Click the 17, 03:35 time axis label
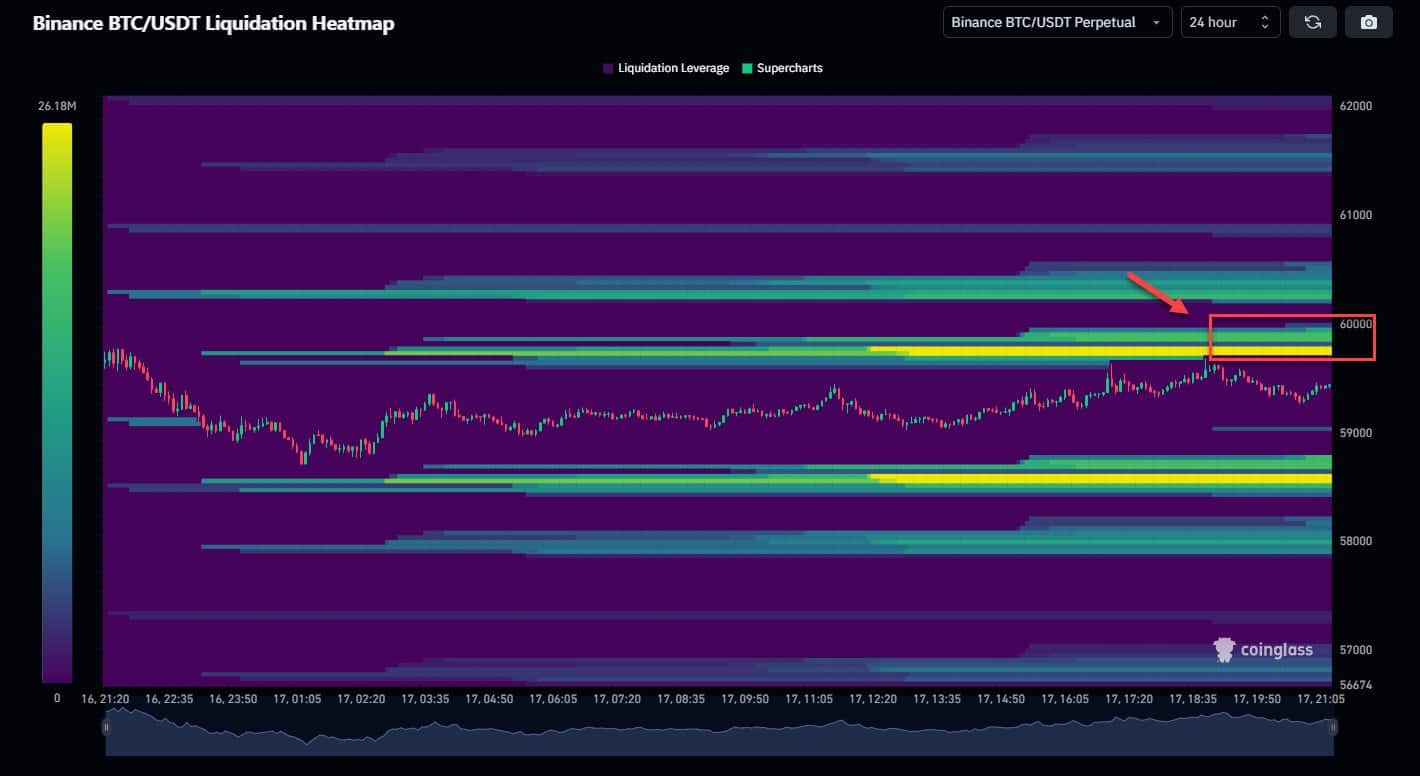 (x=426, y=699)
